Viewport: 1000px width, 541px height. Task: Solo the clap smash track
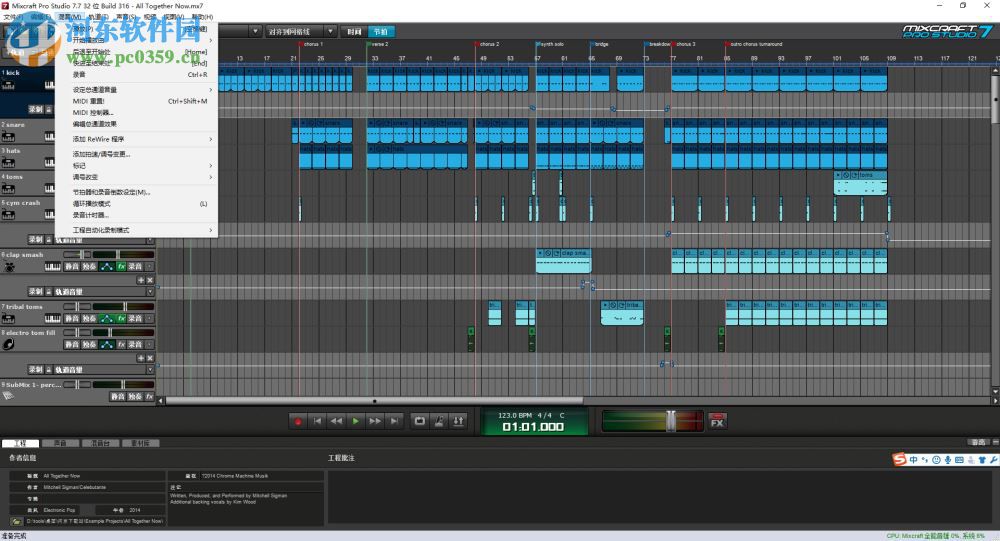(89, 267)
